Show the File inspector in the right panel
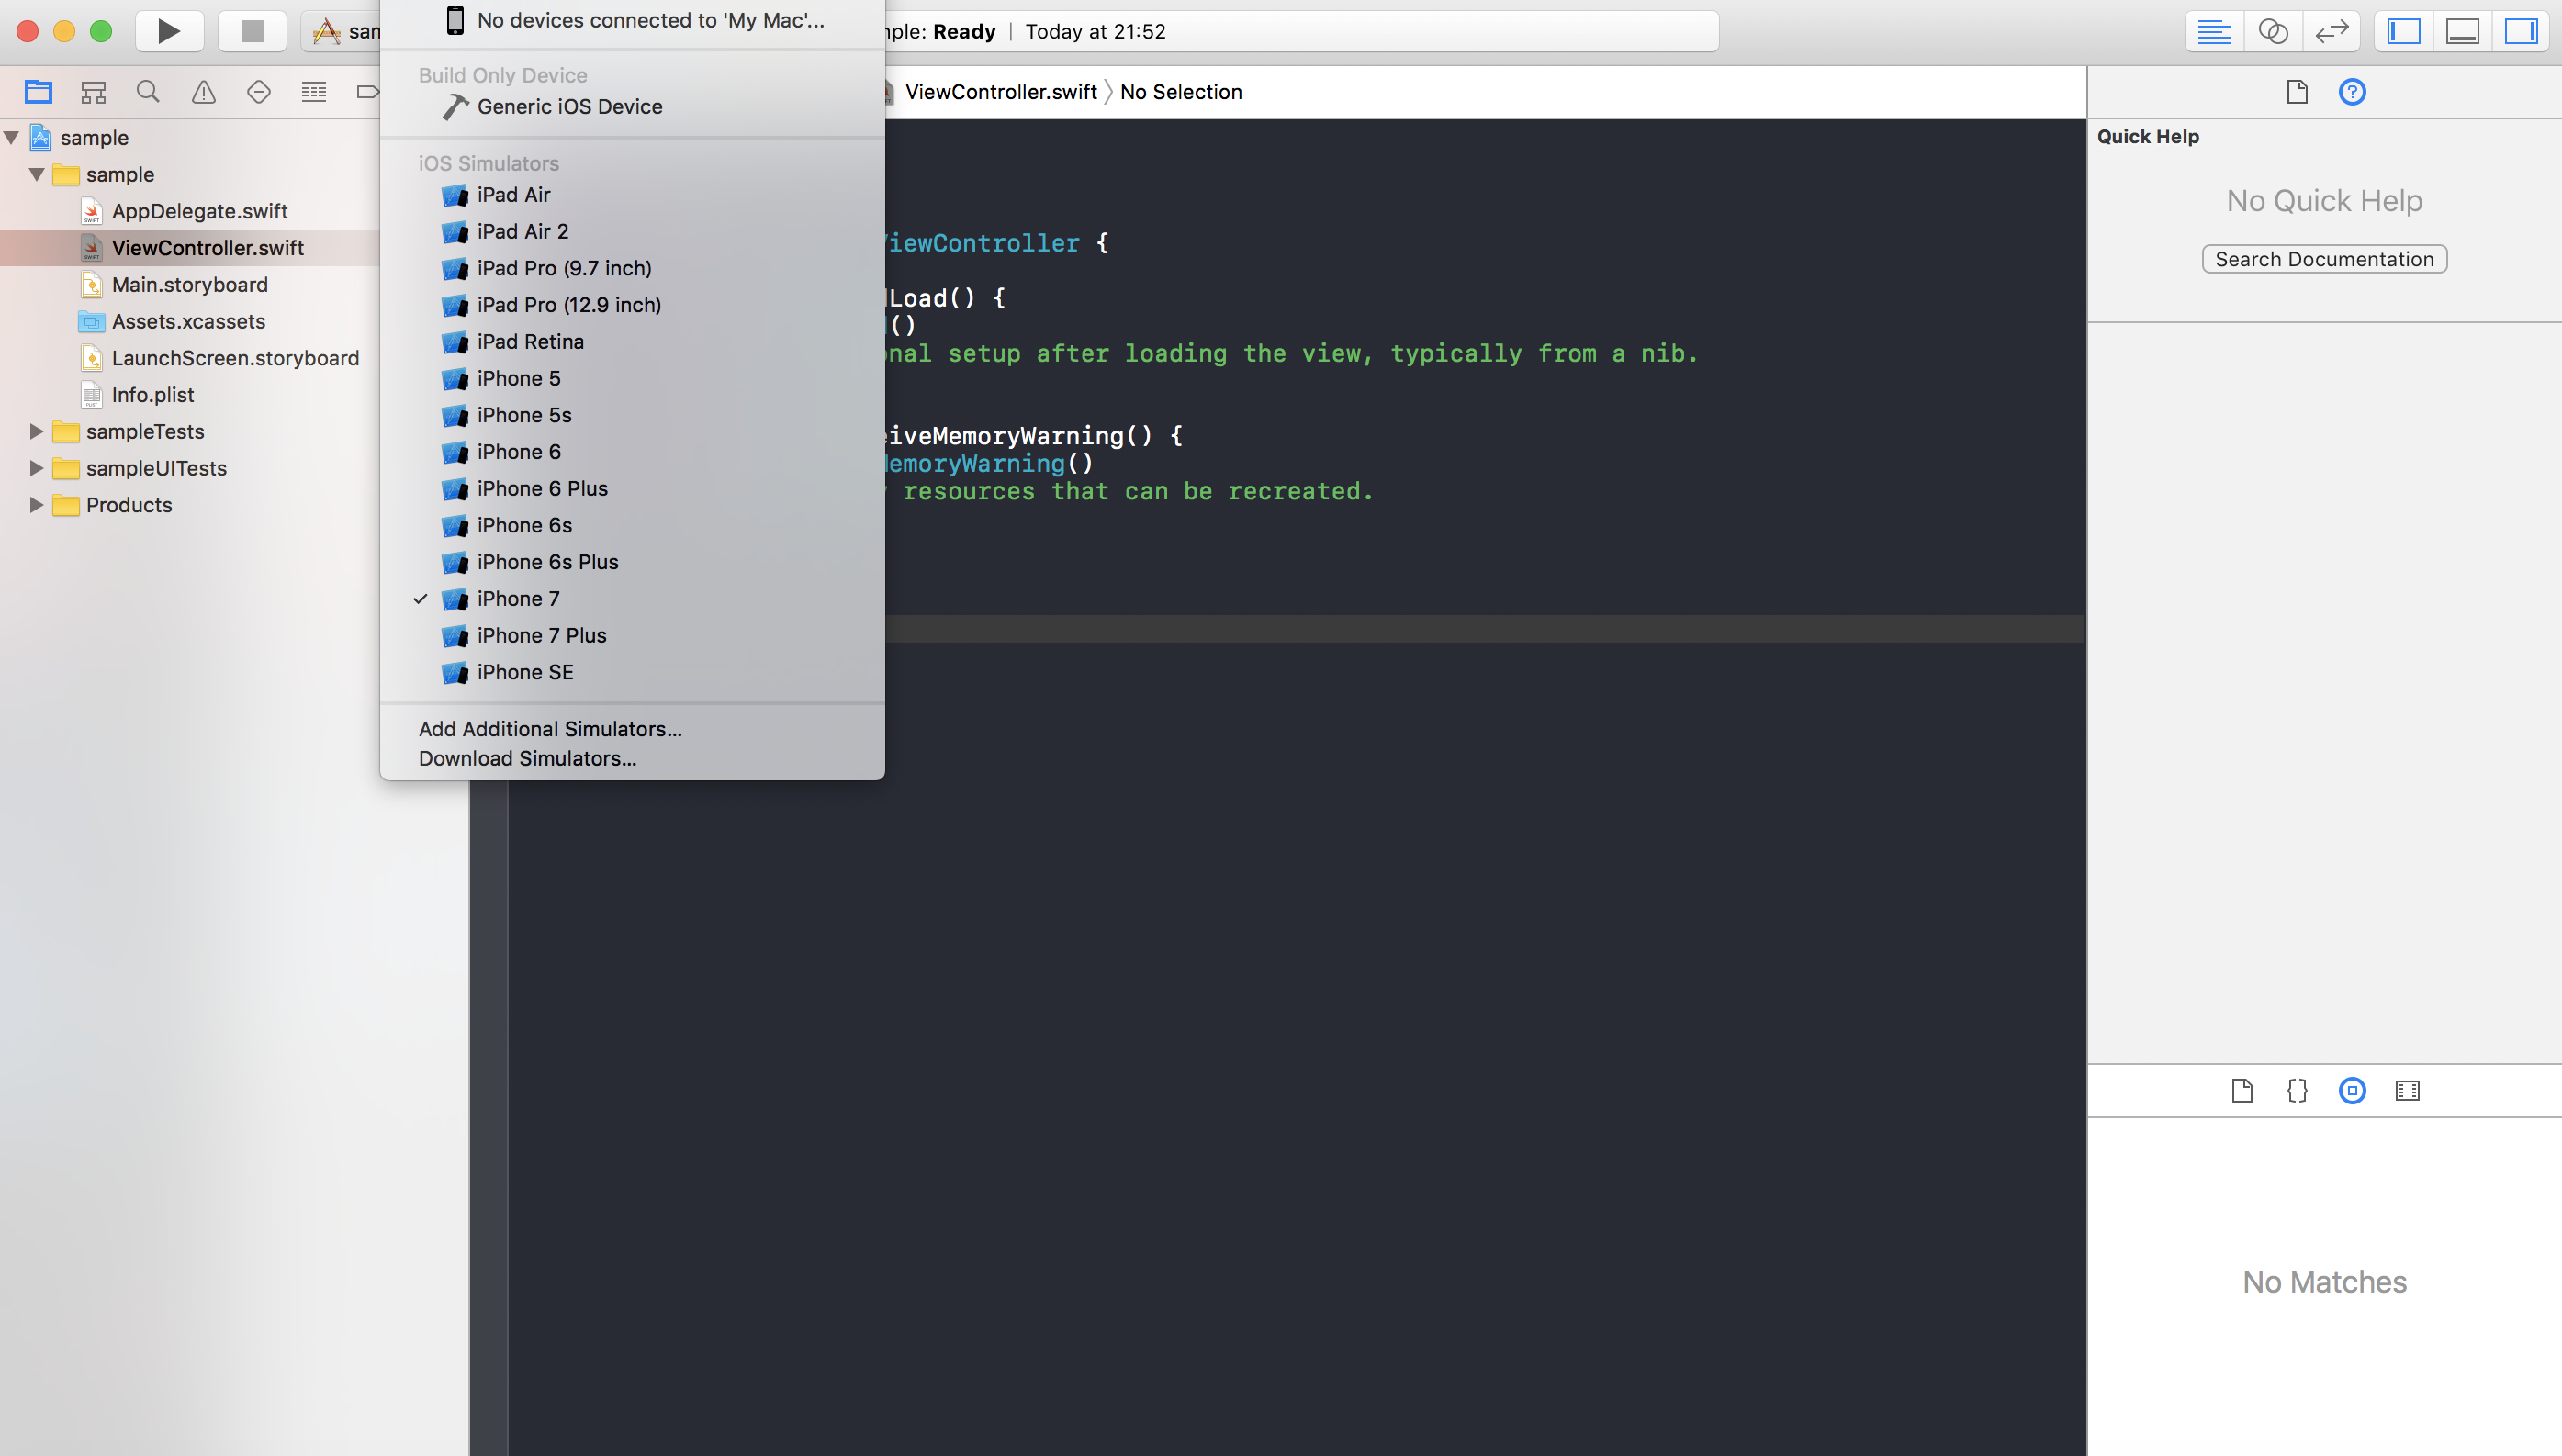This screenshot has height=1456, width=2562. [2297, 91]
